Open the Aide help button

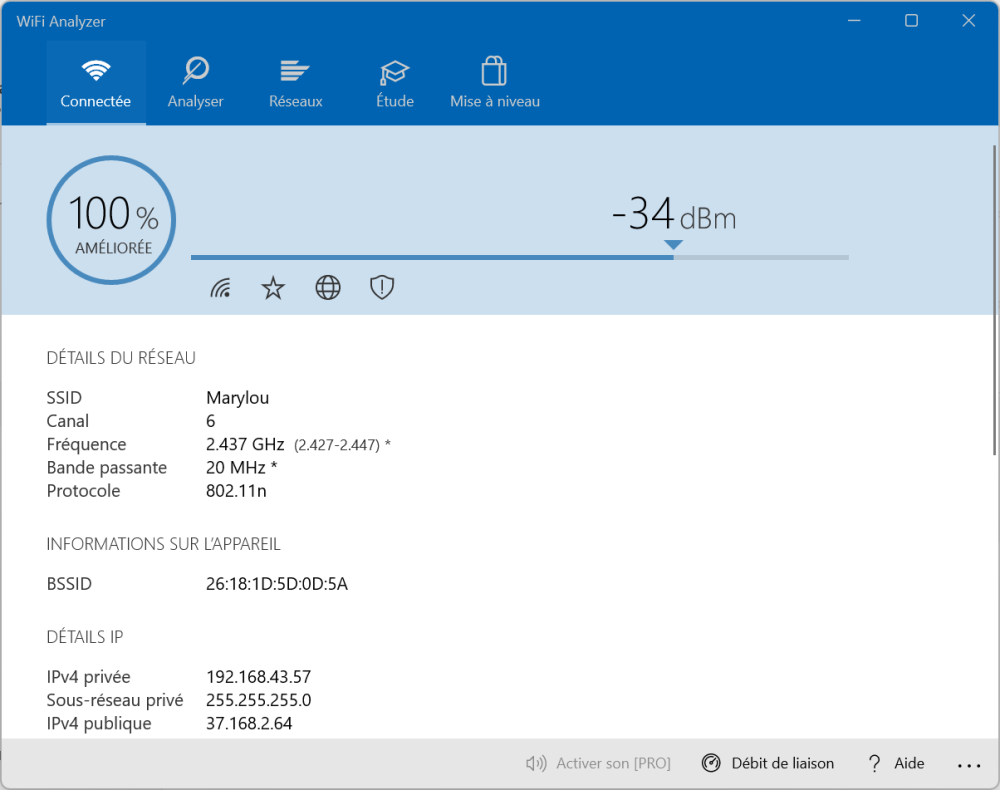(x=896, y=764)
